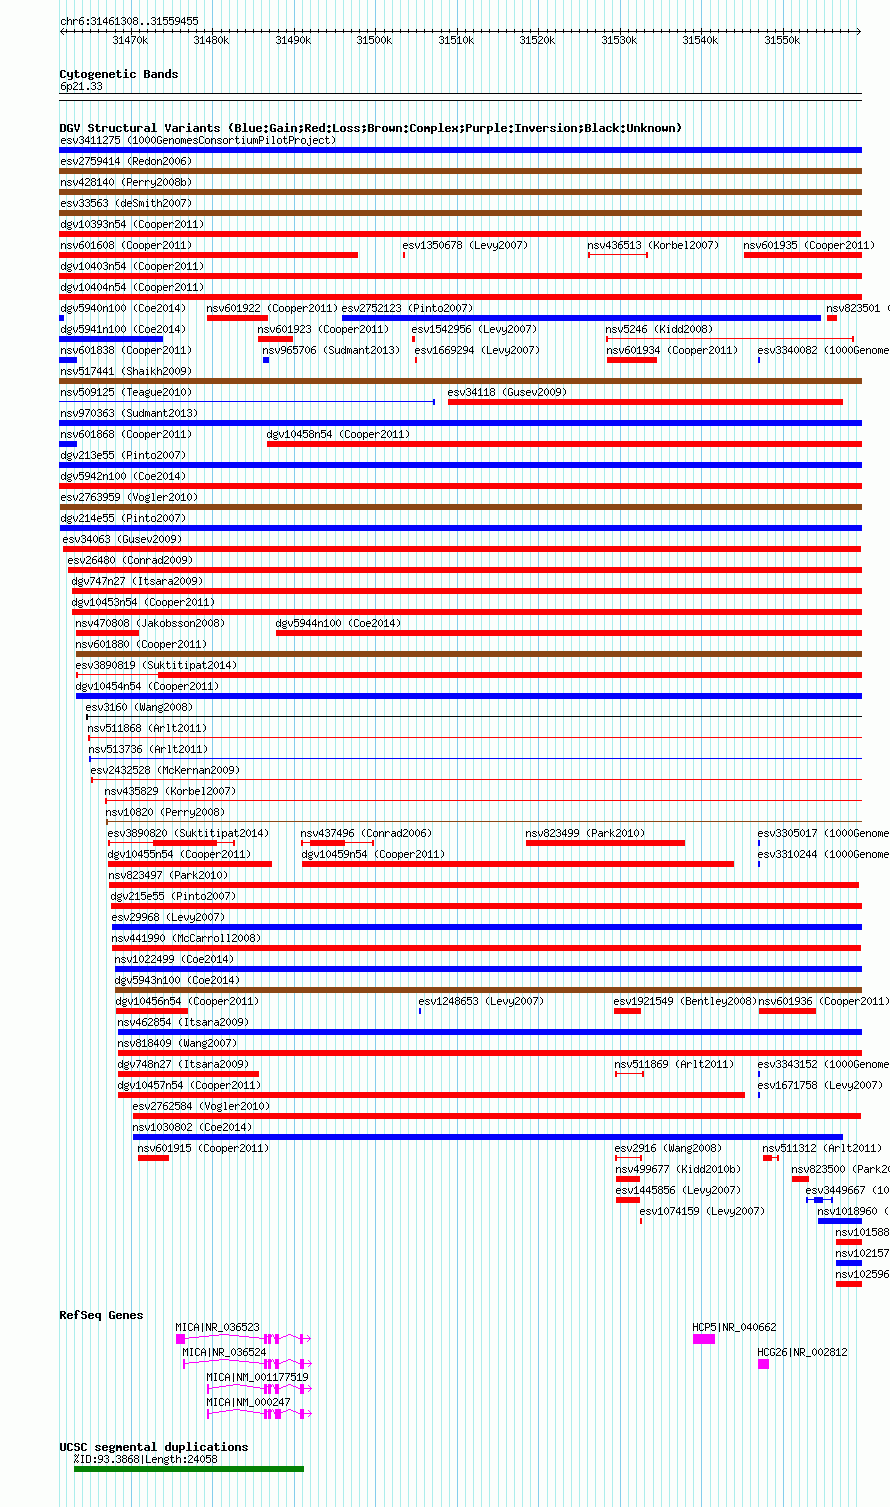Viewport: 890px width, 1507px height.
Task: Click the esv1350678 (Levy2007) variant label
Action: (x=466, y=245)
